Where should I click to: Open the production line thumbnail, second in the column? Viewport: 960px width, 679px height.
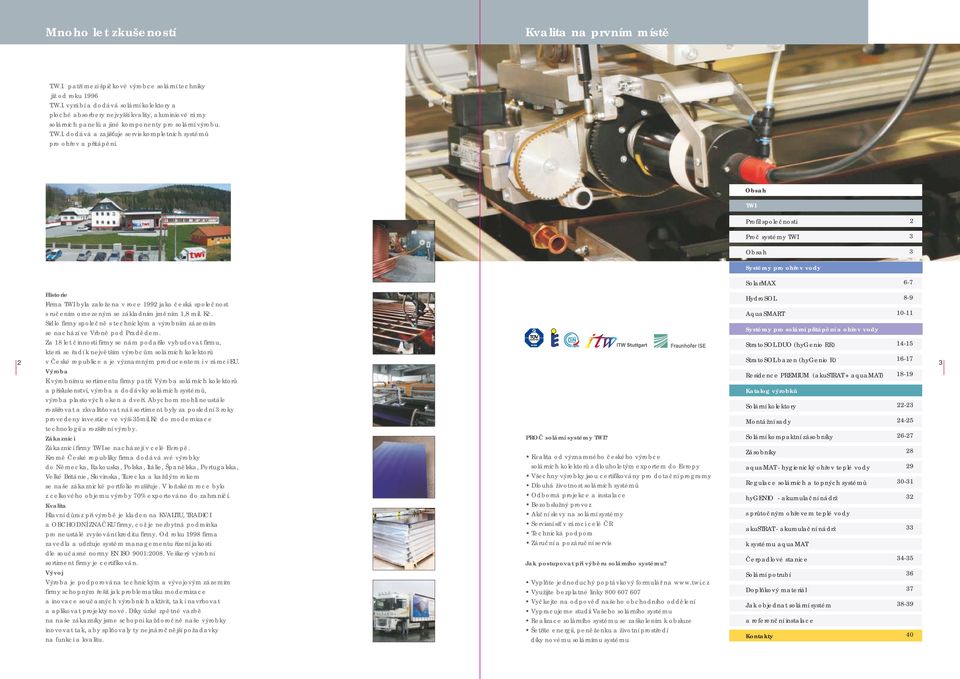(404, 323)
